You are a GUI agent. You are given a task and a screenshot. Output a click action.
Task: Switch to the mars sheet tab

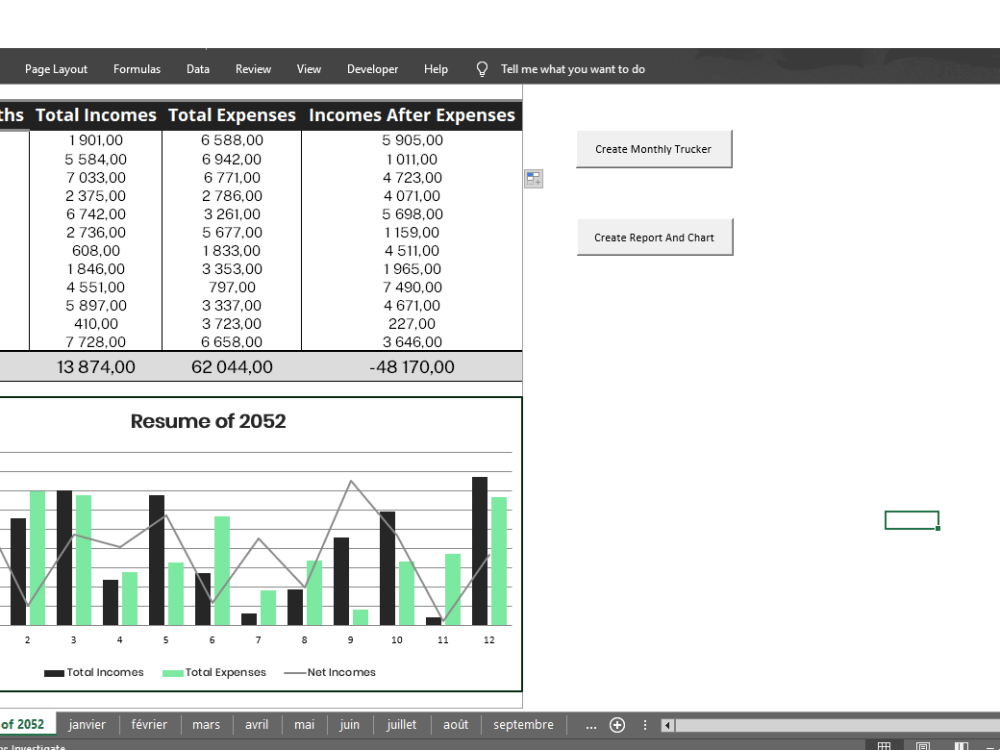(206, 724)
